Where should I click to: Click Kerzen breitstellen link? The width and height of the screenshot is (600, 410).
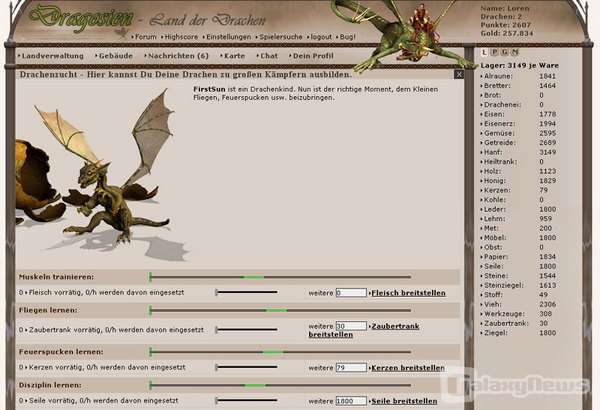(408, 368)
